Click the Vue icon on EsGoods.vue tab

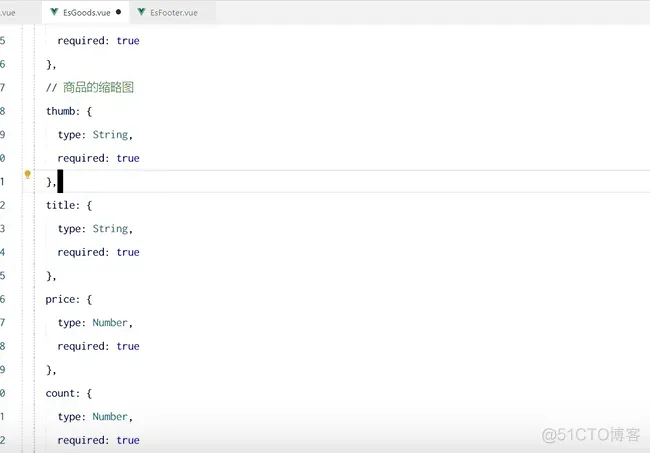coord(54,12)
